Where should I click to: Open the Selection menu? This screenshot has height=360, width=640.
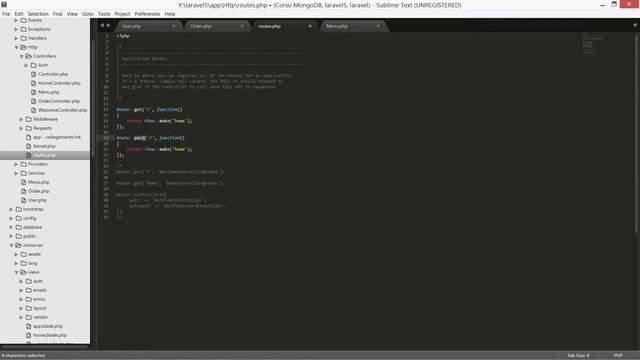(38, 14)
